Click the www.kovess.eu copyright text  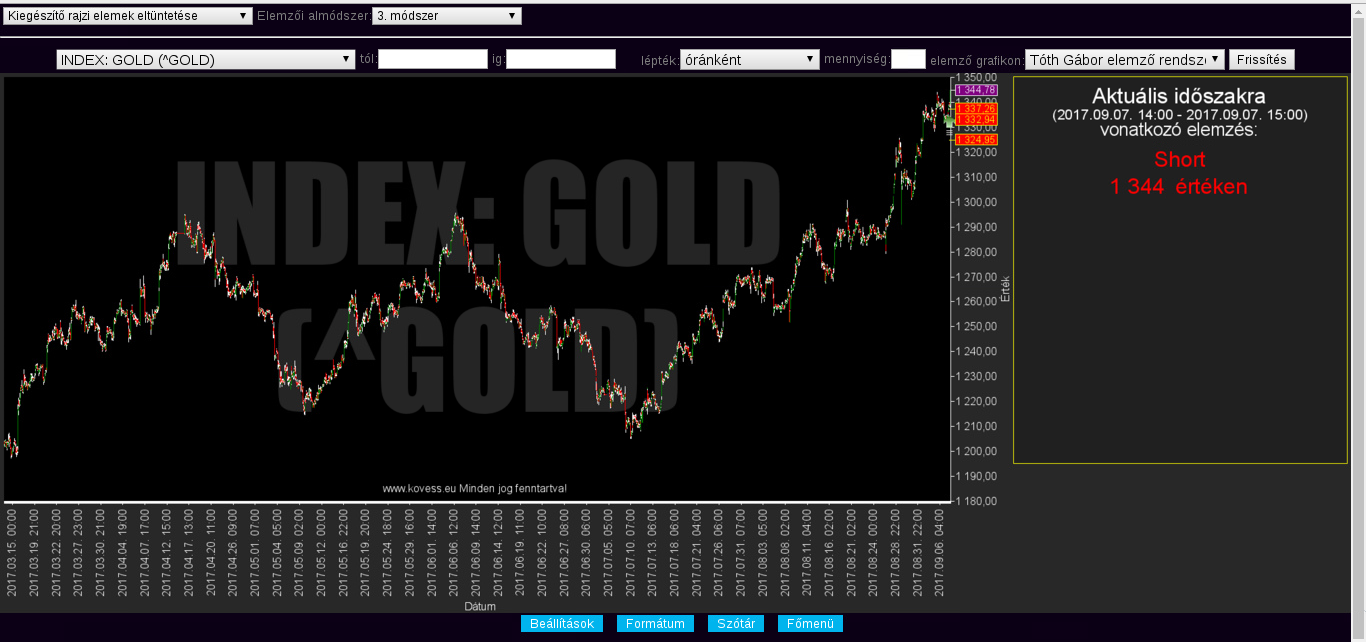click(x=475, y=489)
